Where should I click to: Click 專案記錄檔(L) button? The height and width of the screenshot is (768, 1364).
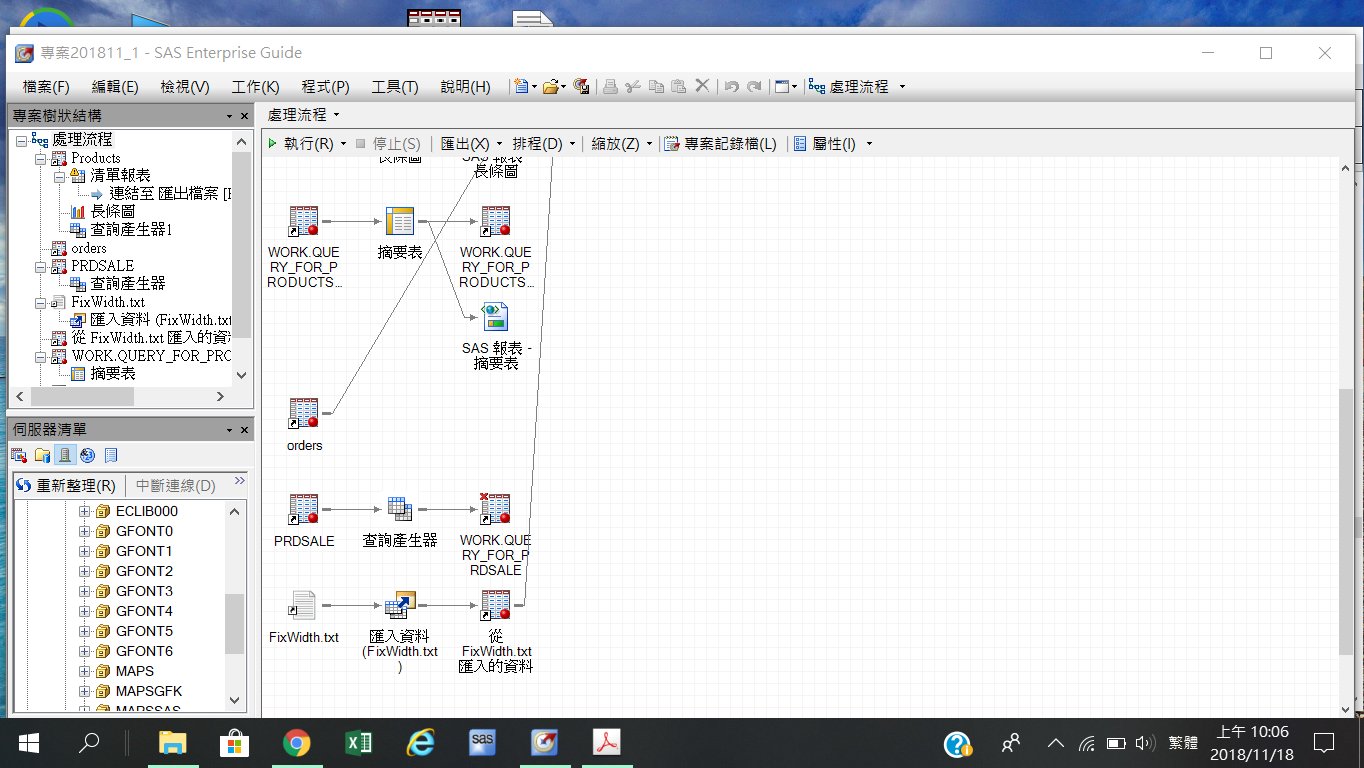(x=720, y=144)
